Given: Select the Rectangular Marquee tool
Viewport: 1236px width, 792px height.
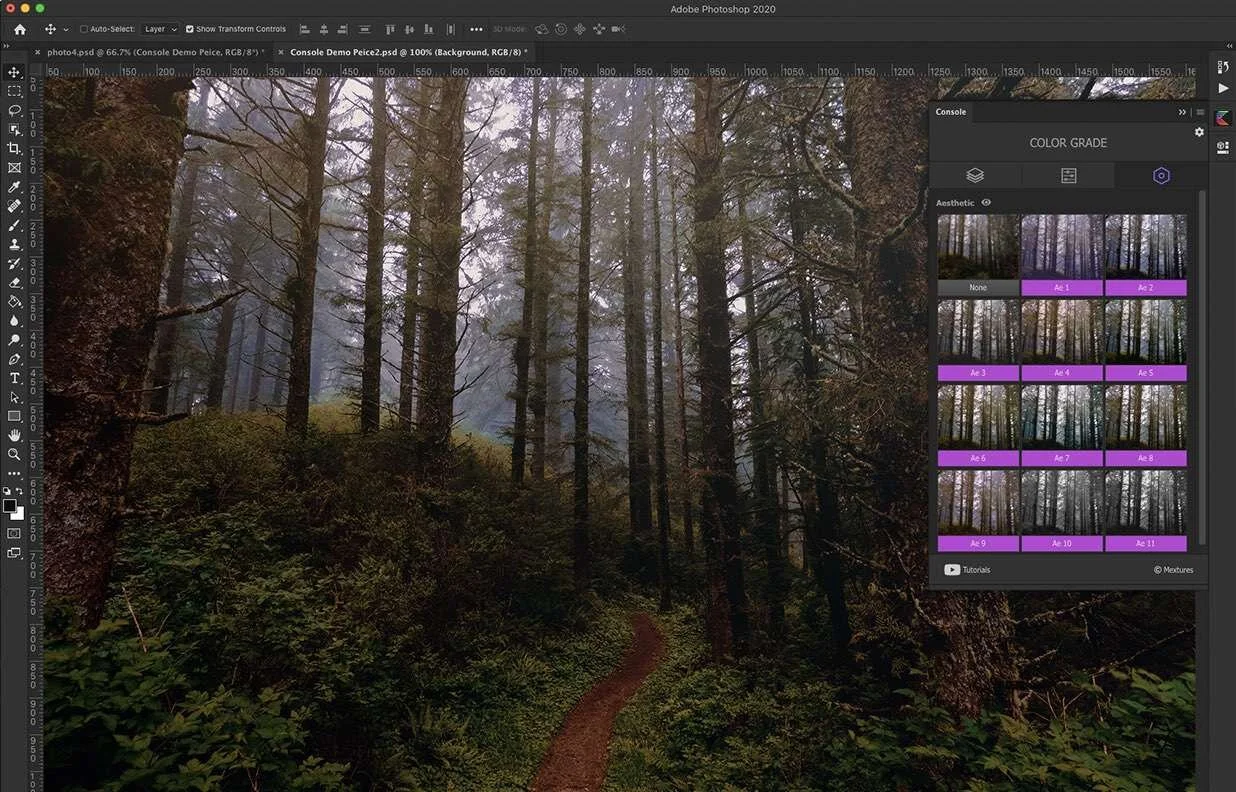Looking at the screenshot, I should 14,91.
